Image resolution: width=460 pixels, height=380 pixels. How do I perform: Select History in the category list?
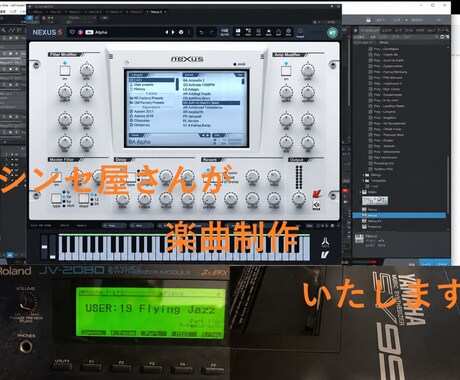(x=139, y=89)
